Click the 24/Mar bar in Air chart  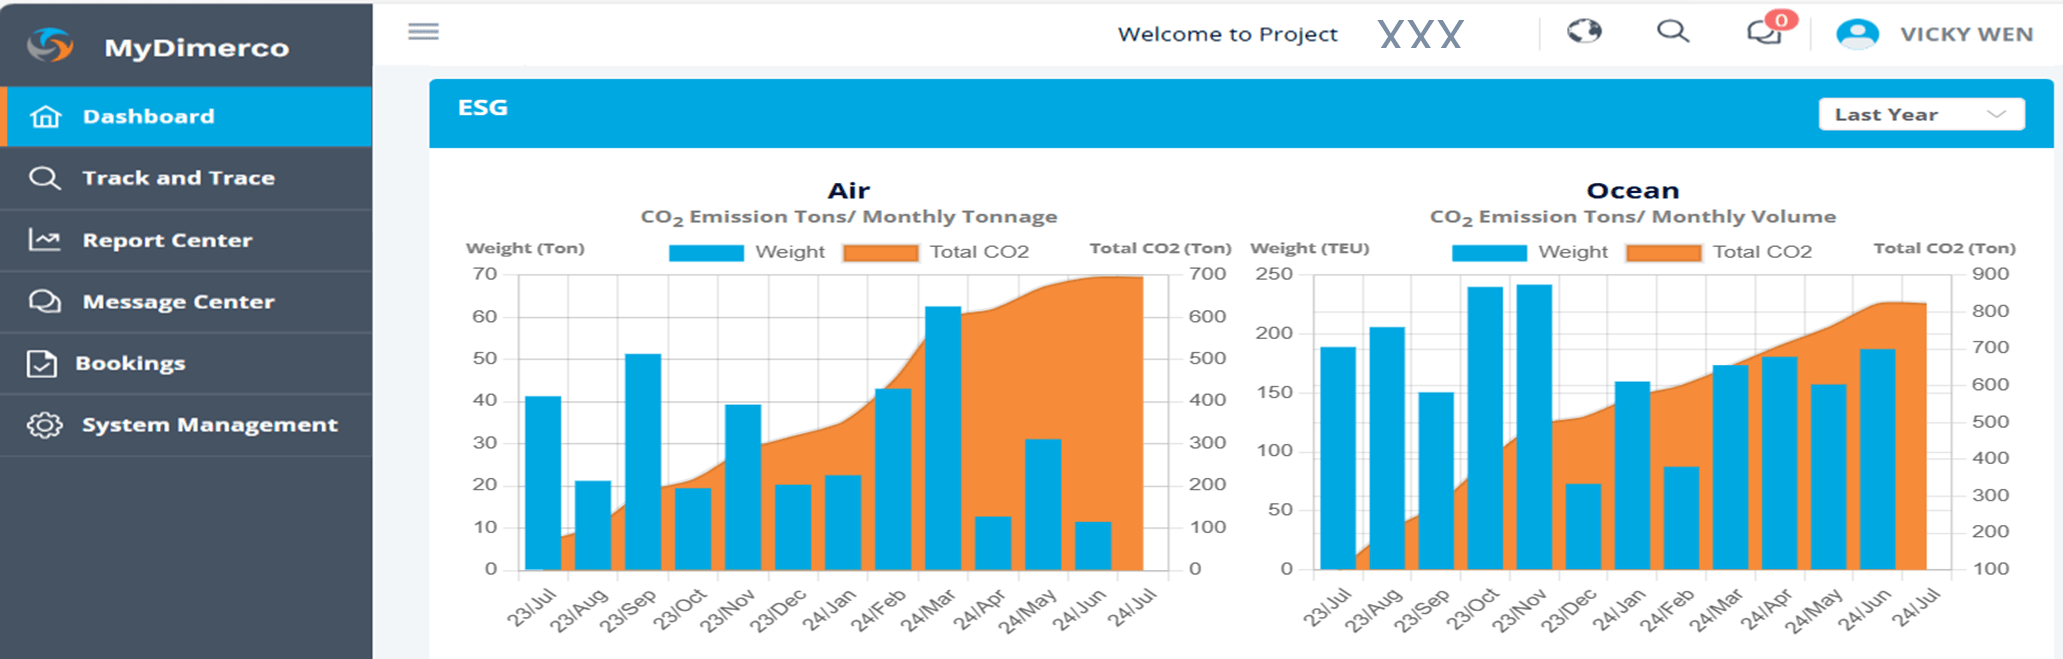pyautogui.click(x=942, y=438)
